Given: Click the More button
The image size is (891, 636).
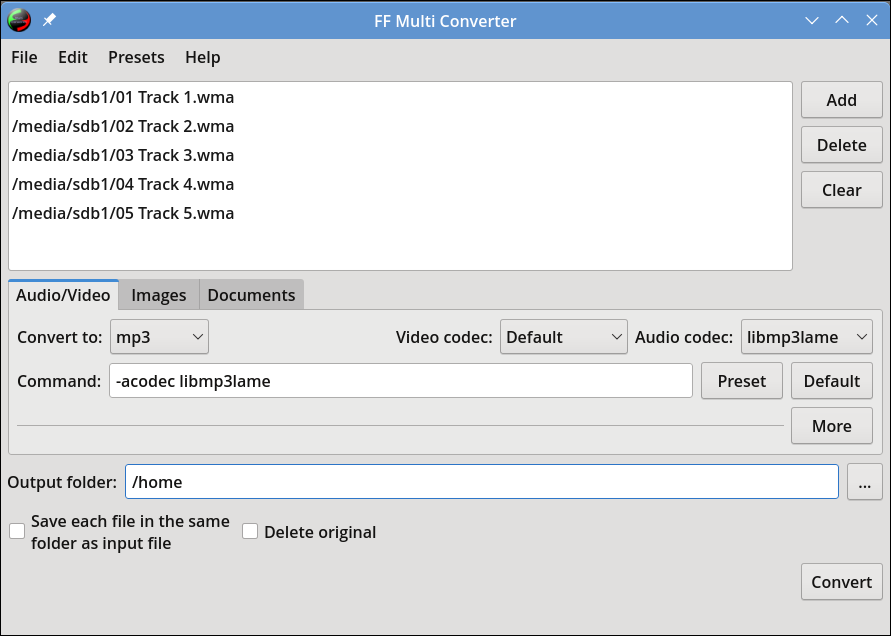Looking at the screenshot, I should click(831, 426).
